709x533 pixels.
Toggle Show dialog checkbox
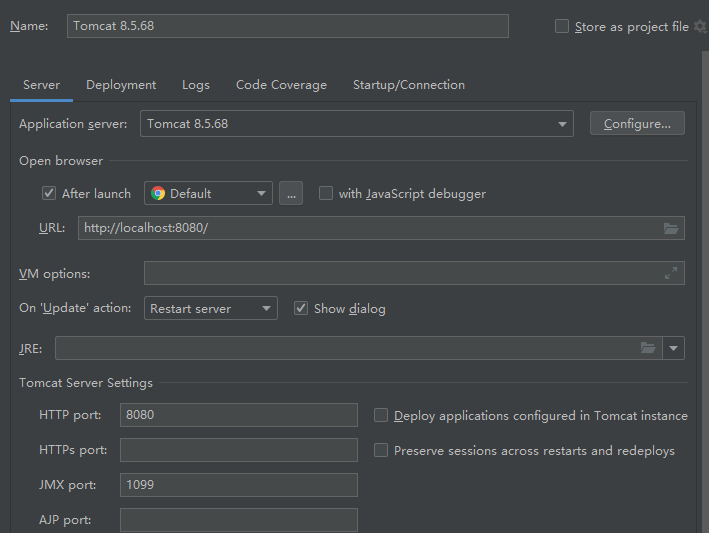(301, 308)
